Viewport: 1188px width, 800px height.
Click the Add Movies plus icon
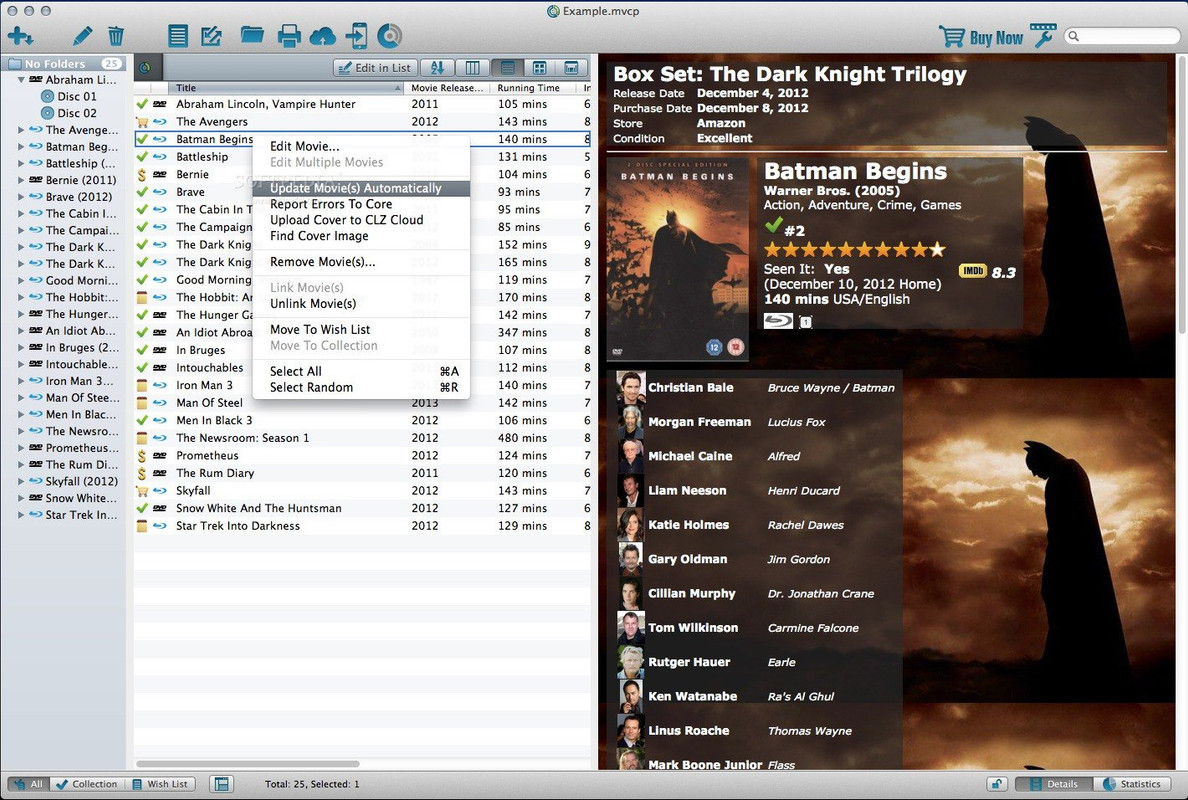tap(20, 36)
